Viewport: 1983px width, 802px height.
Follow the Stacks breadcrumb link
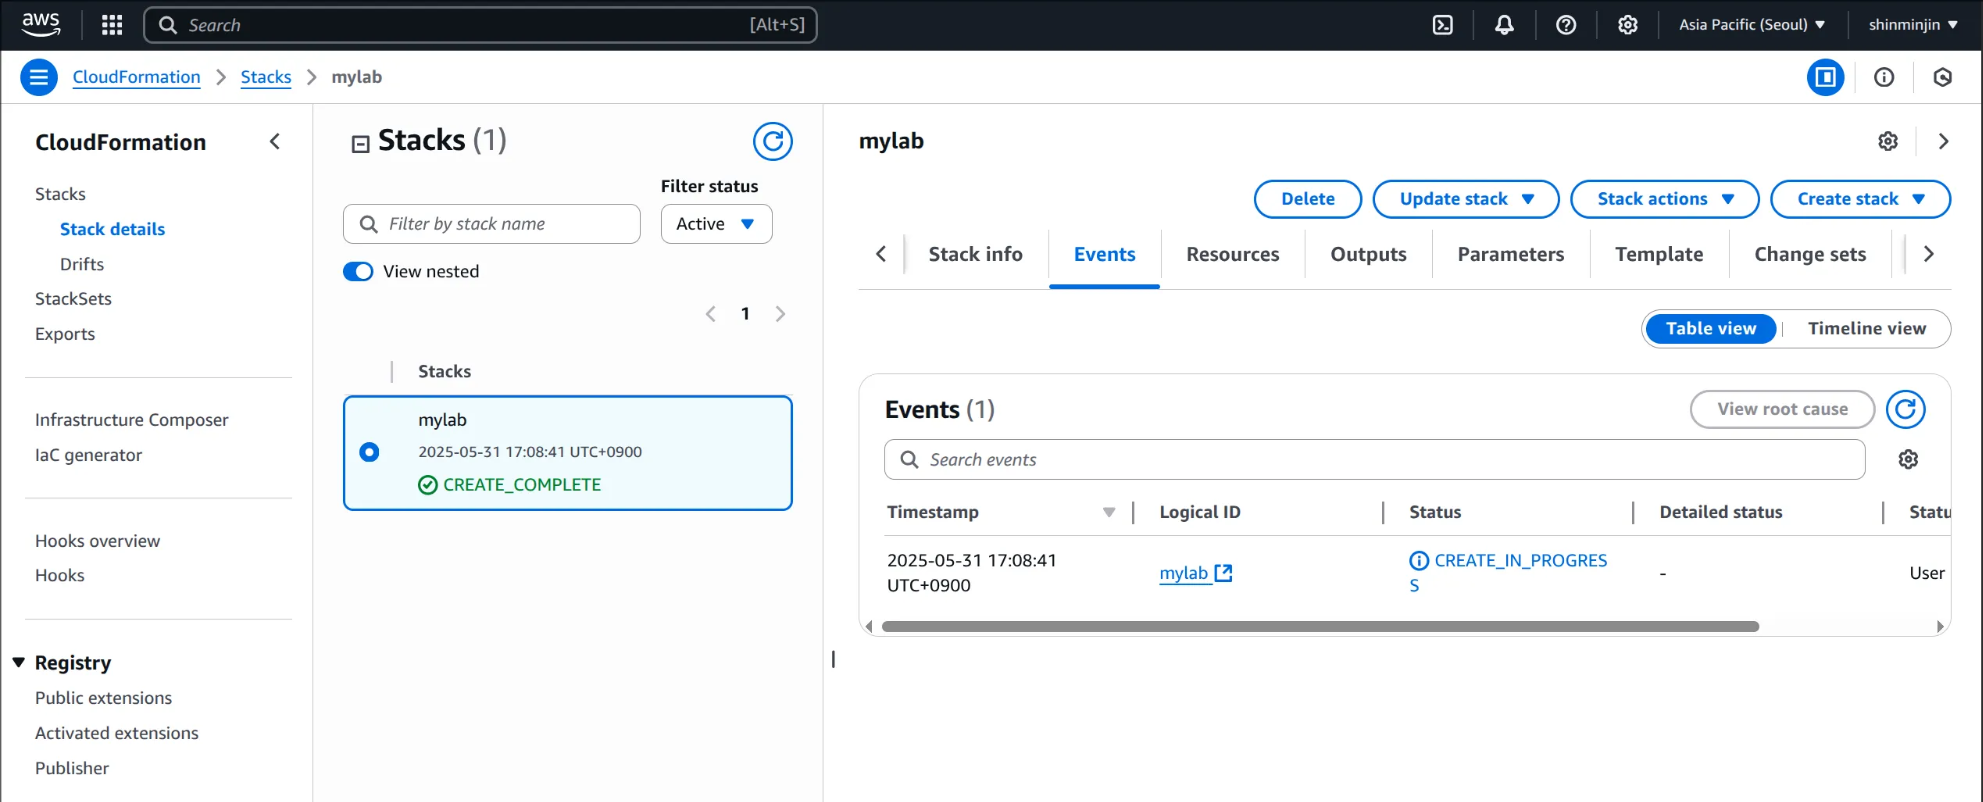click(x=266, y=77)
